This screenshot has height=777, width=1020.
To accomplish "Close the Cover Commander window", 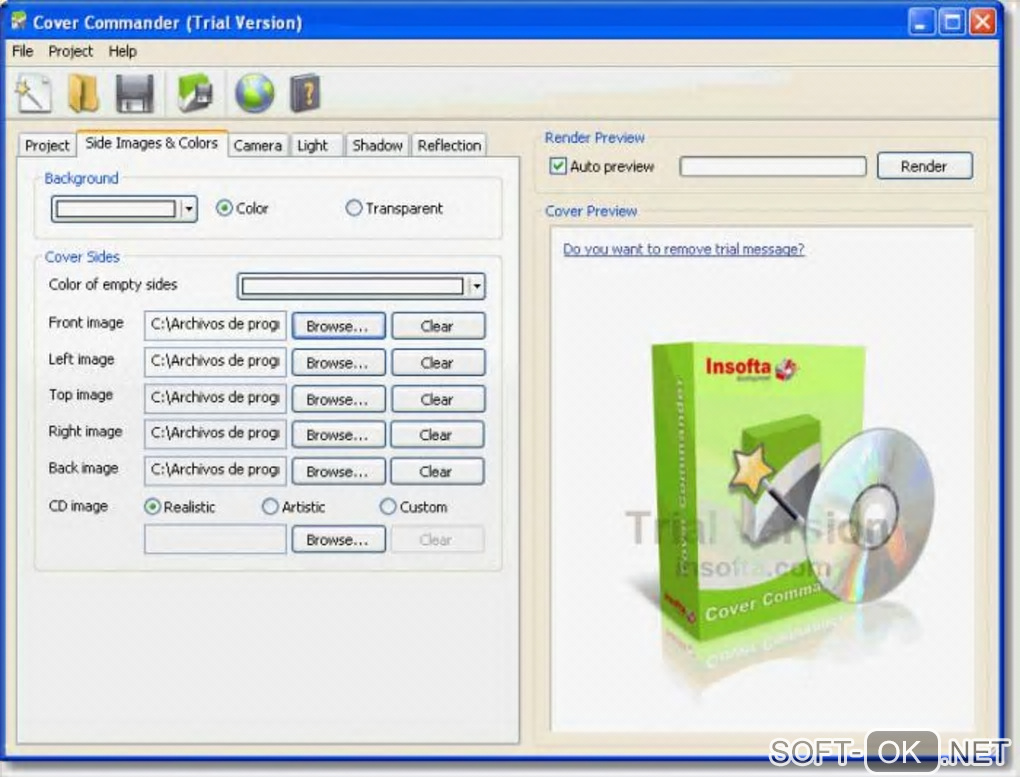I will (982, 22).
